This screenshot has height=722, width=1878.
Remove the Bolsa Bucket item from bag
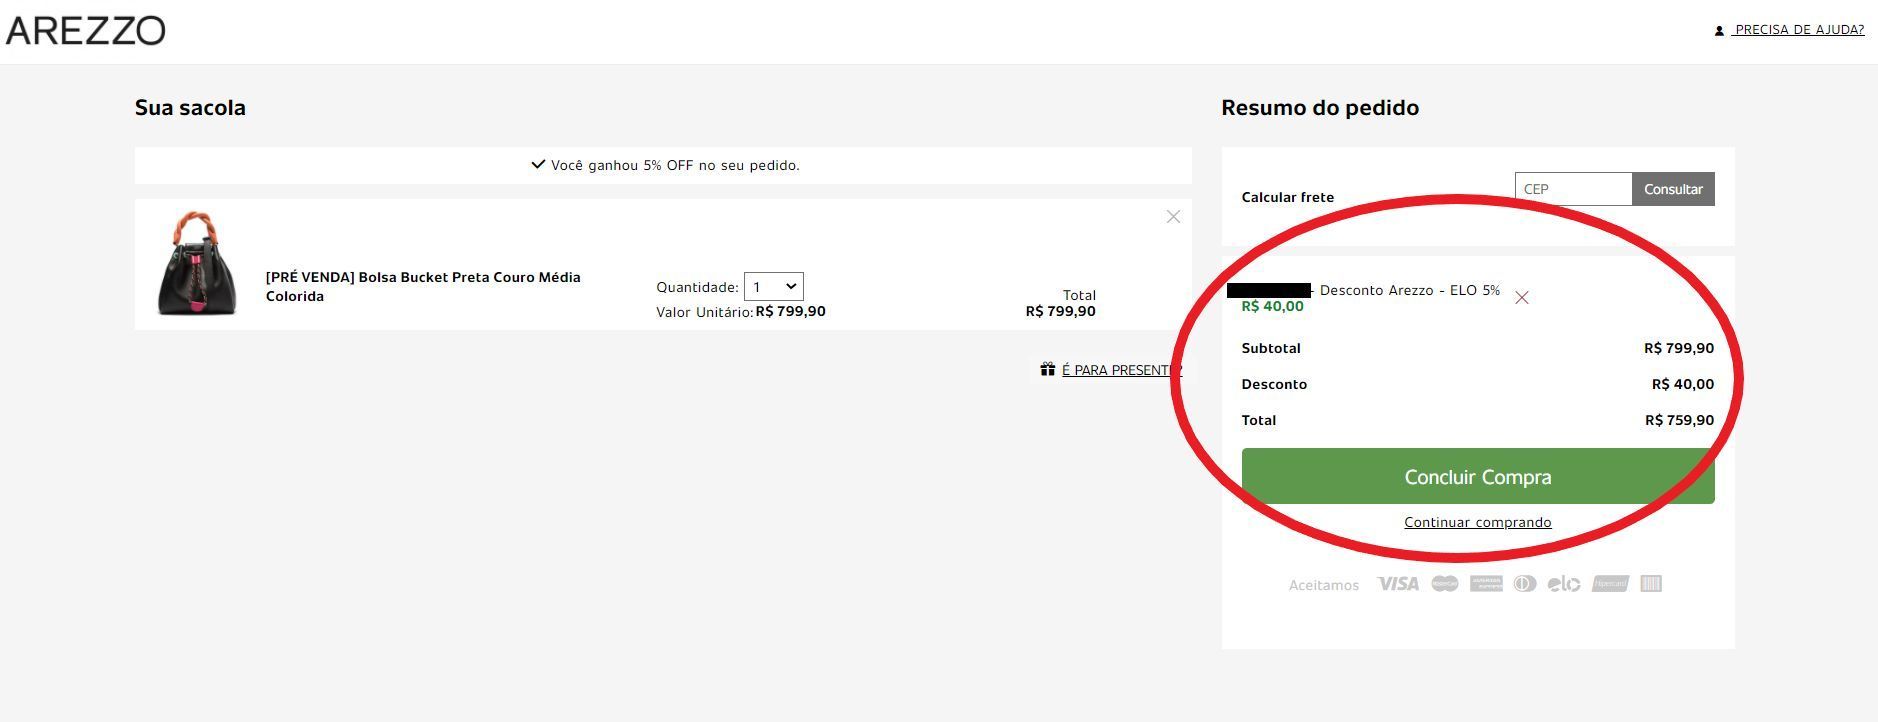point(1173,217)
